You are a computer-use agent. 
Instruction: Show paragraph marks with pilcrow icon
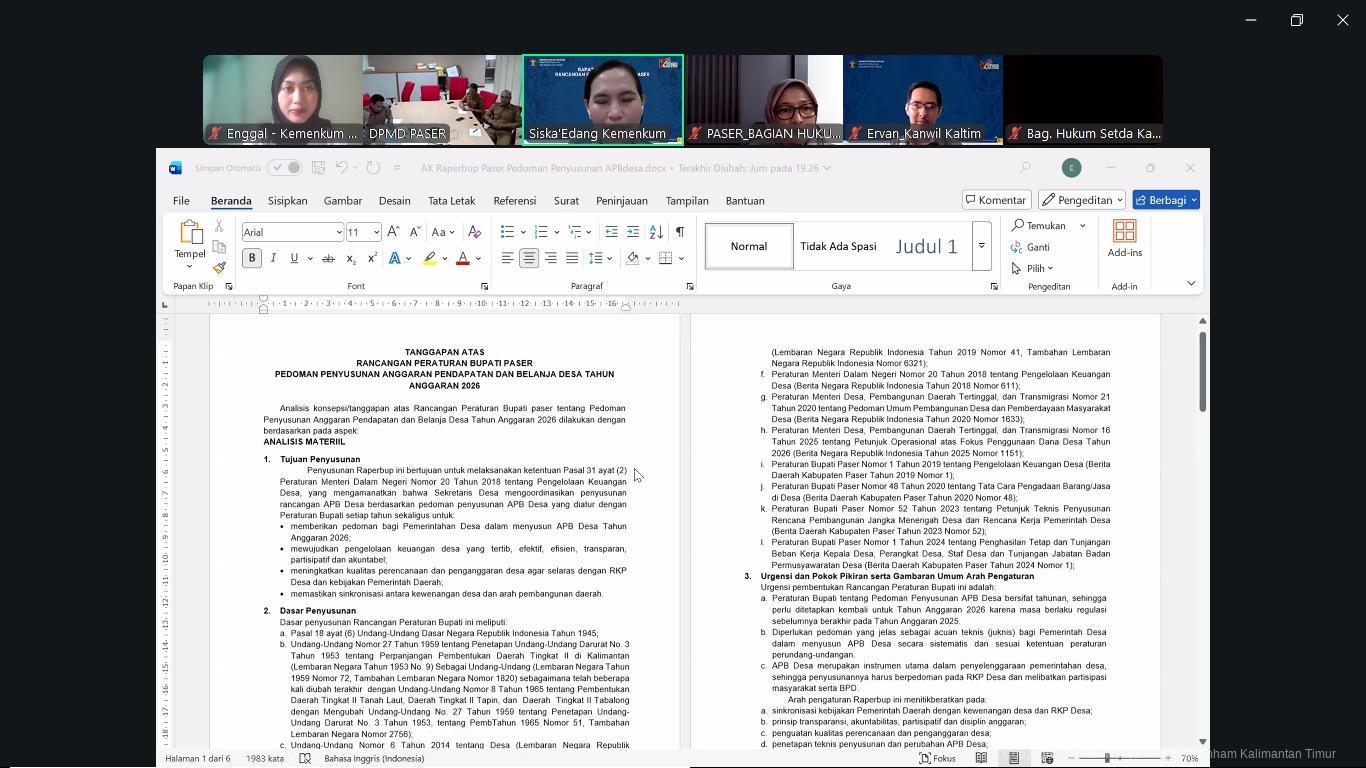[679, 232]
